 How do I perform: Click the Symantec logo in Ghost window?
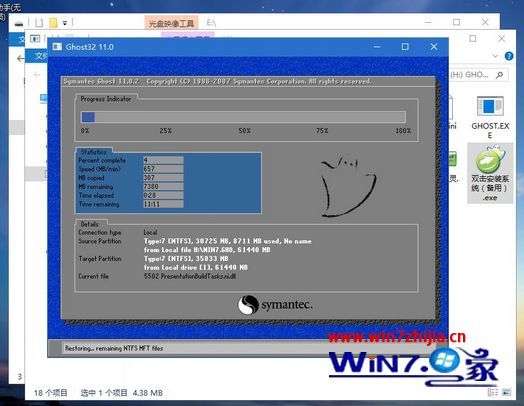point(275,305)
